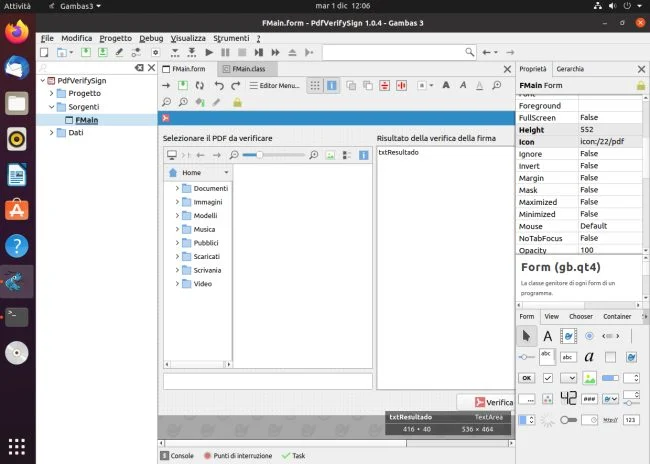
Task: Click the green save icon in form toolbar
Action: click(183, 85)
